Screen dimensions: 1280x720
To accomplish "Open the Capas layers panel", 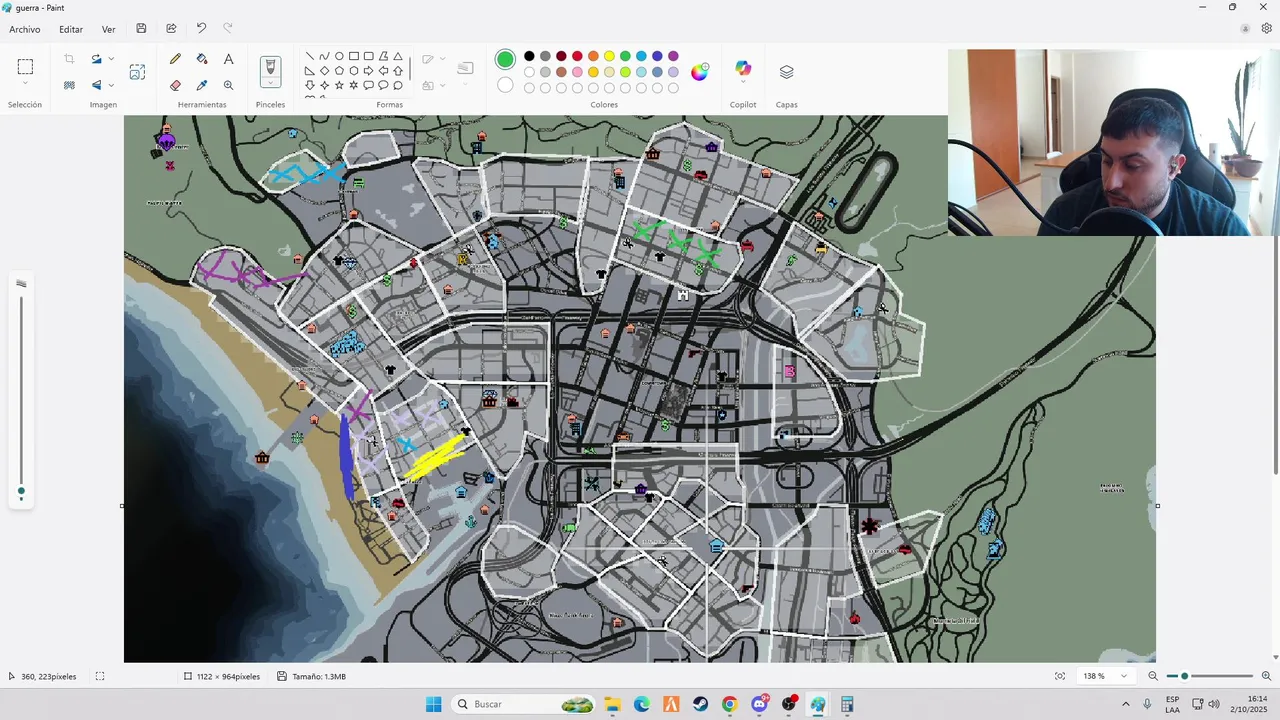I will (x=786, y=72).
